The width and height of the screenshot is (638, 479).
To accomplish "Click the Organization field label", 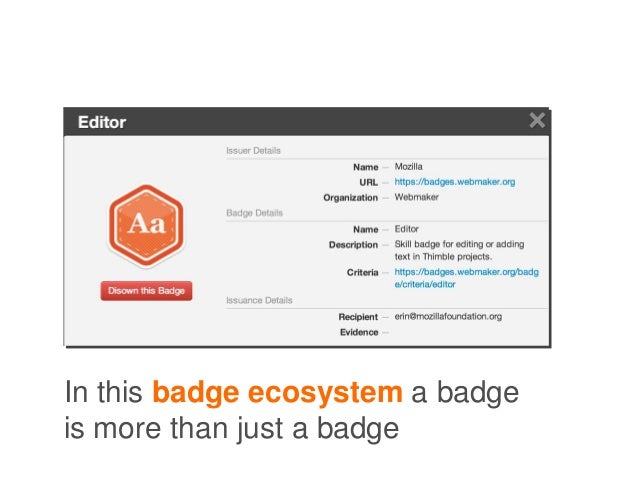I will 350,197.
